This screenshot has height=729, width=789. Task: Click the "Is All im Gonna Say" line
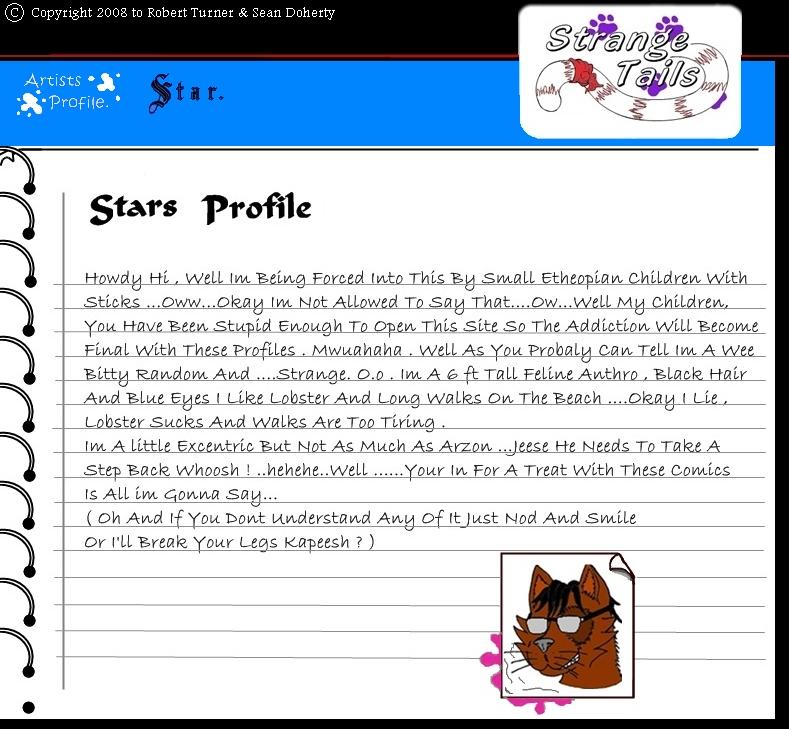tap(181, 494)
